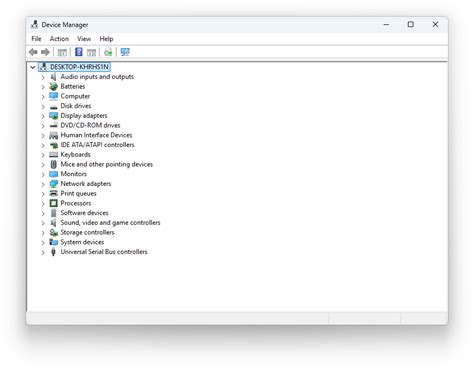474x368 pixels.
Task: Select the Human Interface Devices label
Action: [x=96, y=135]
